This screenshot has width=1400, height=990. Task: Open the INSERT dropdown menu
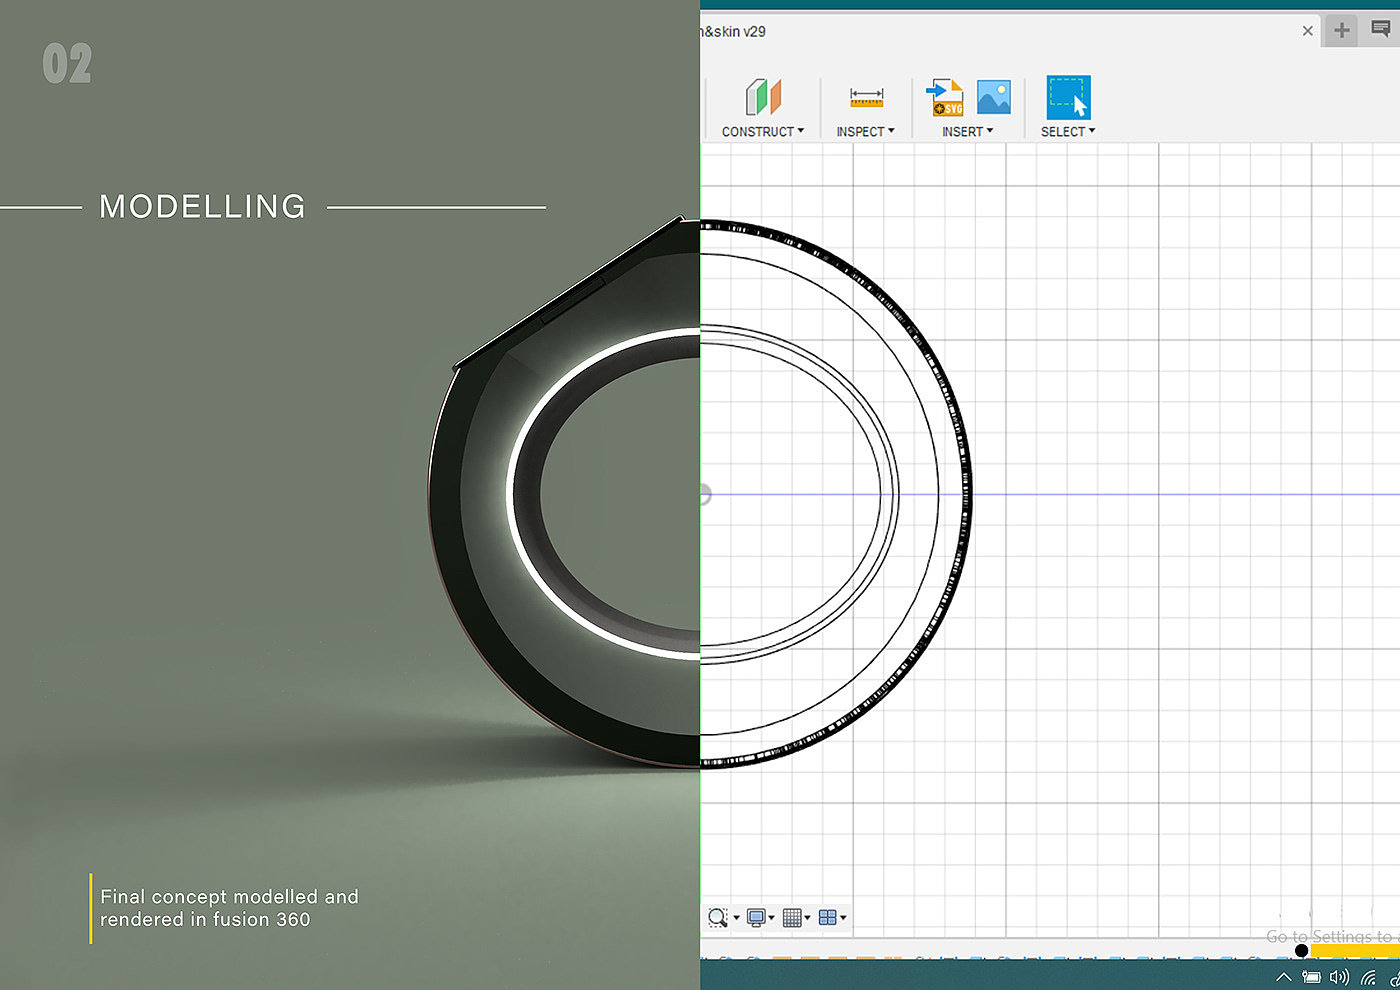967,132
